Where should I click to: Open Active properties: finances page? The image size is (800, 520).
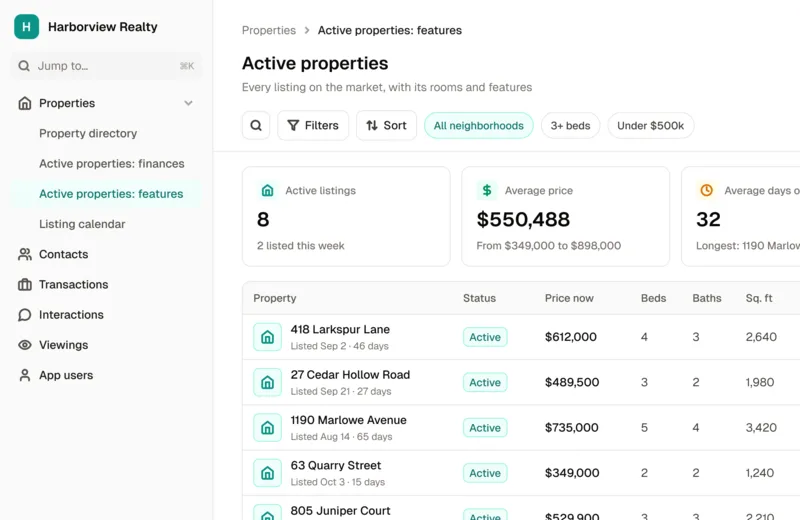pos(106,163)
